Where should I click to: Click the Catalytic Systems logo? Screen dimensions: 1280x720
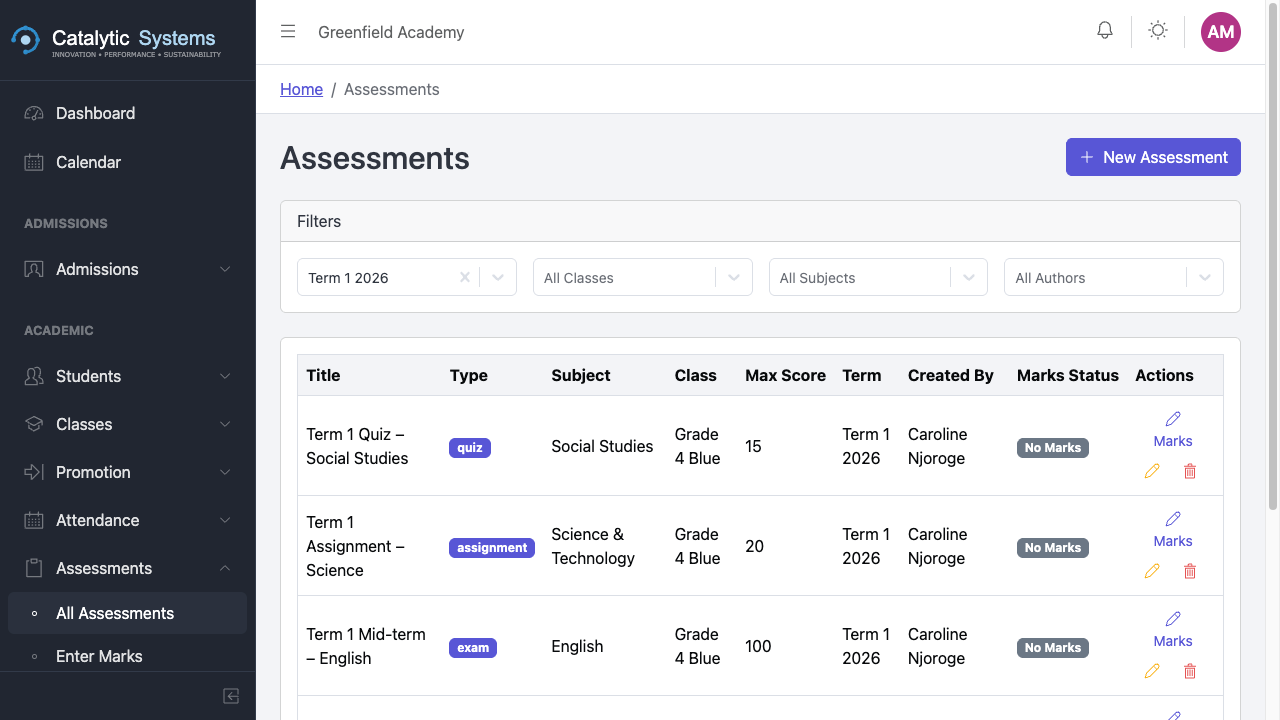pos(116,40)
